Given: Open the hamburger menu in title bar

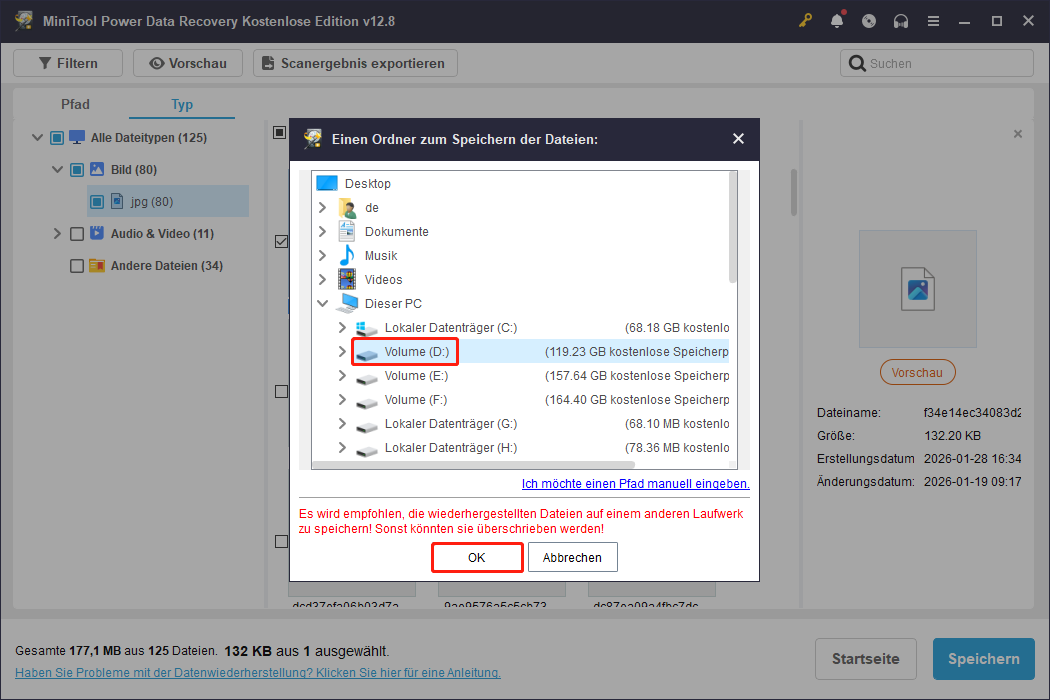Looking at the screenshot, I should pos(933,21).
